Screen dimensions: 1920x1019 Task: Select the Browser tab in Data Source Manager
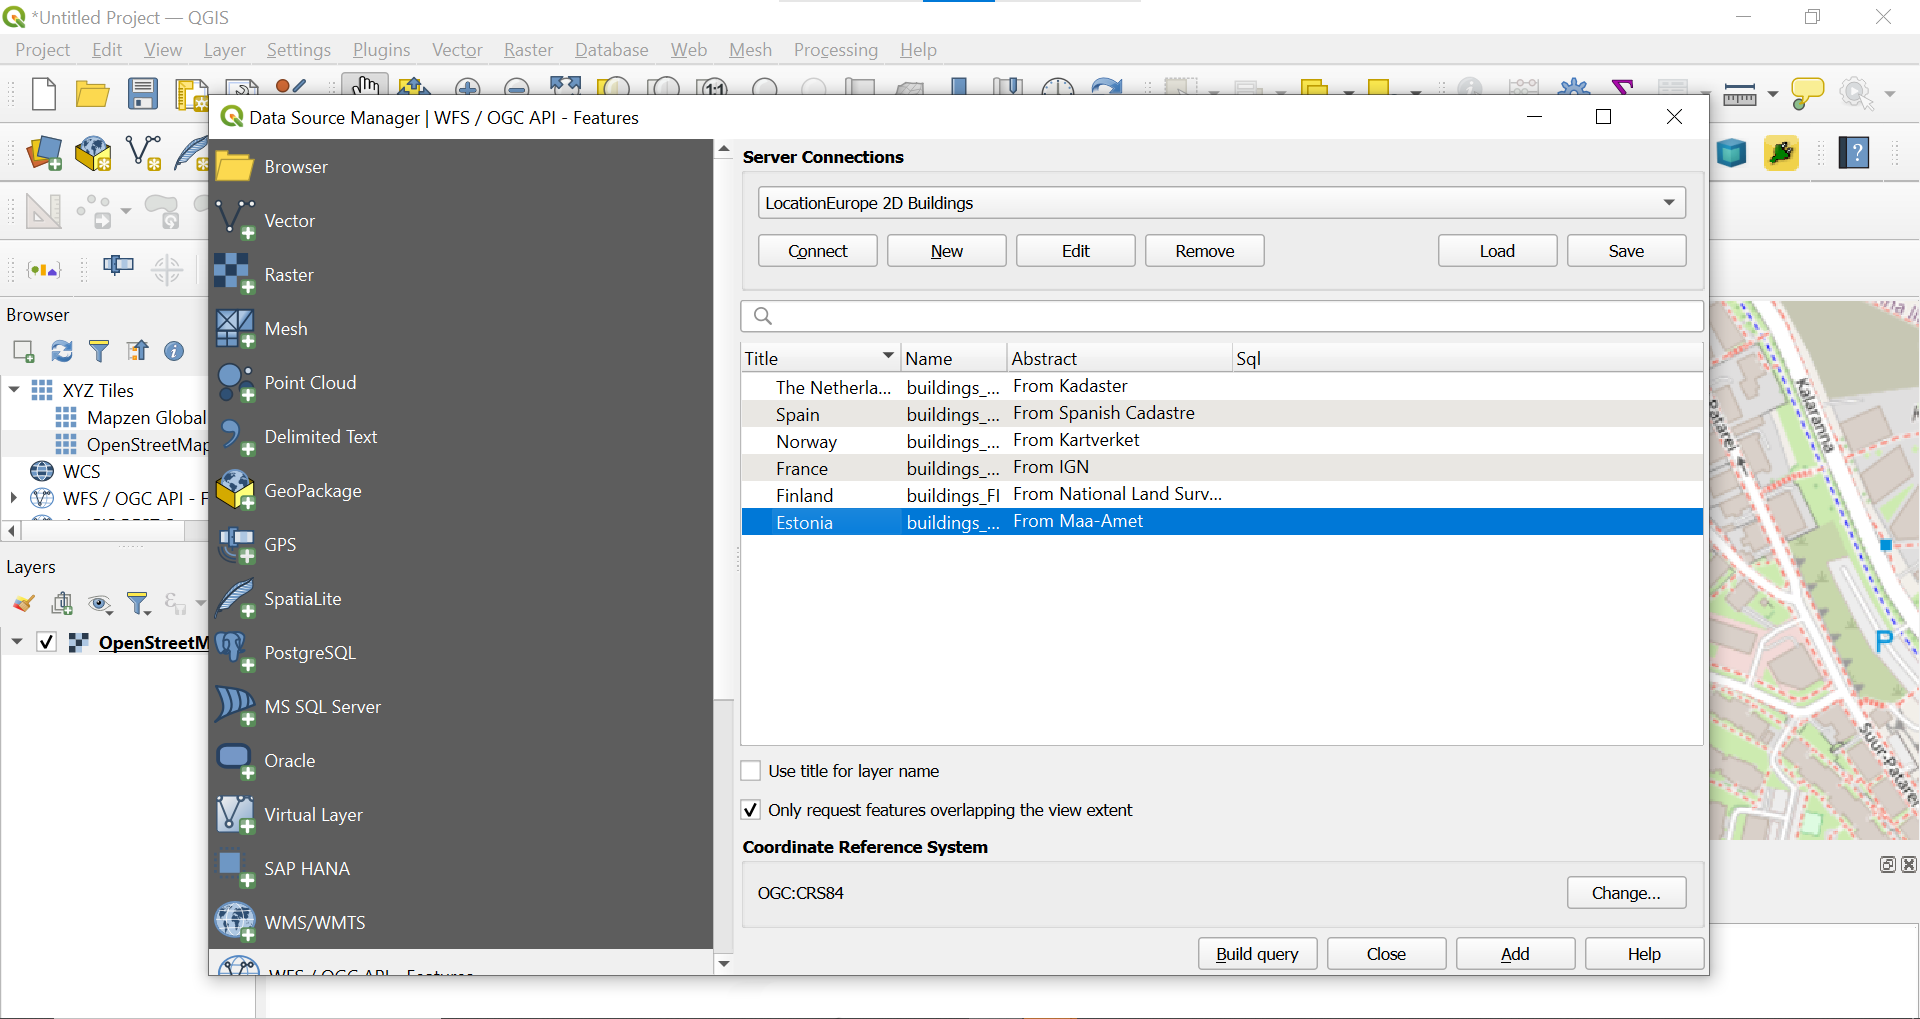pyautogui.click(x=460, y=167)
